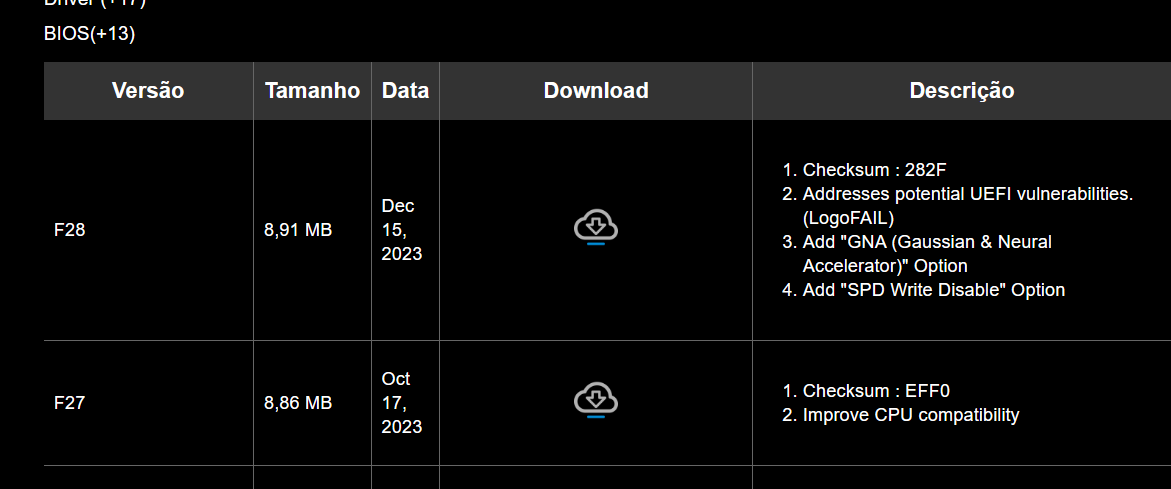Viewport: 1171px width, 489px height.
Task: Select the SPD Write Disable description line
Action: [934, 290]
